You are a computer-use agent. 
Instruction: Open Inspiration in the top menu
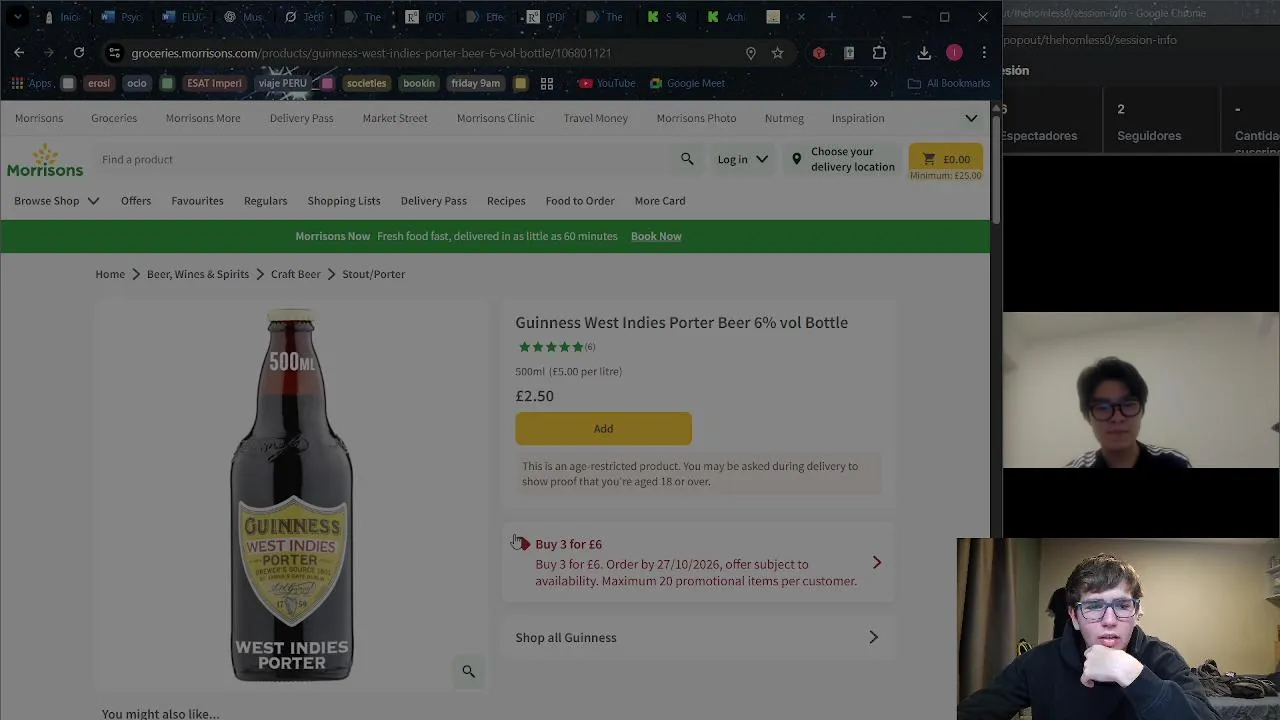[858, 118]
